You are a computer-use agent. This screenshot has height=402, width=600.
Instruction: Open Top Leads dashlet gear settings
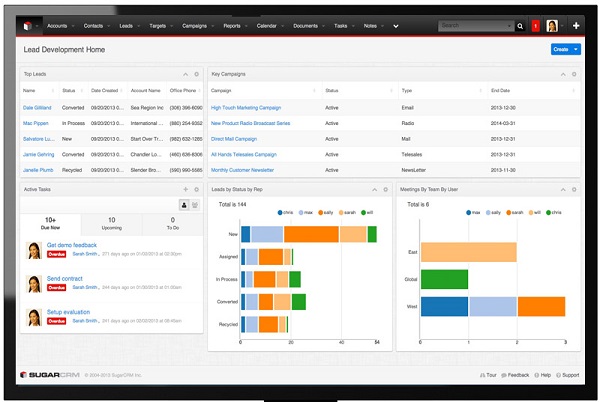pyautogui.click(x=196, y=74)
